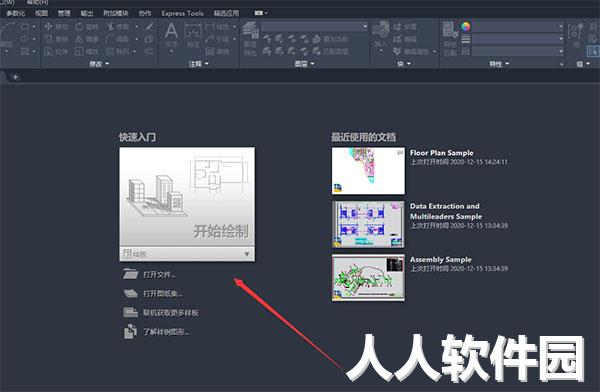600x392 pixels.
Task: Switch to the 协作 ribbon tab
Action: (x=145, y=13)
